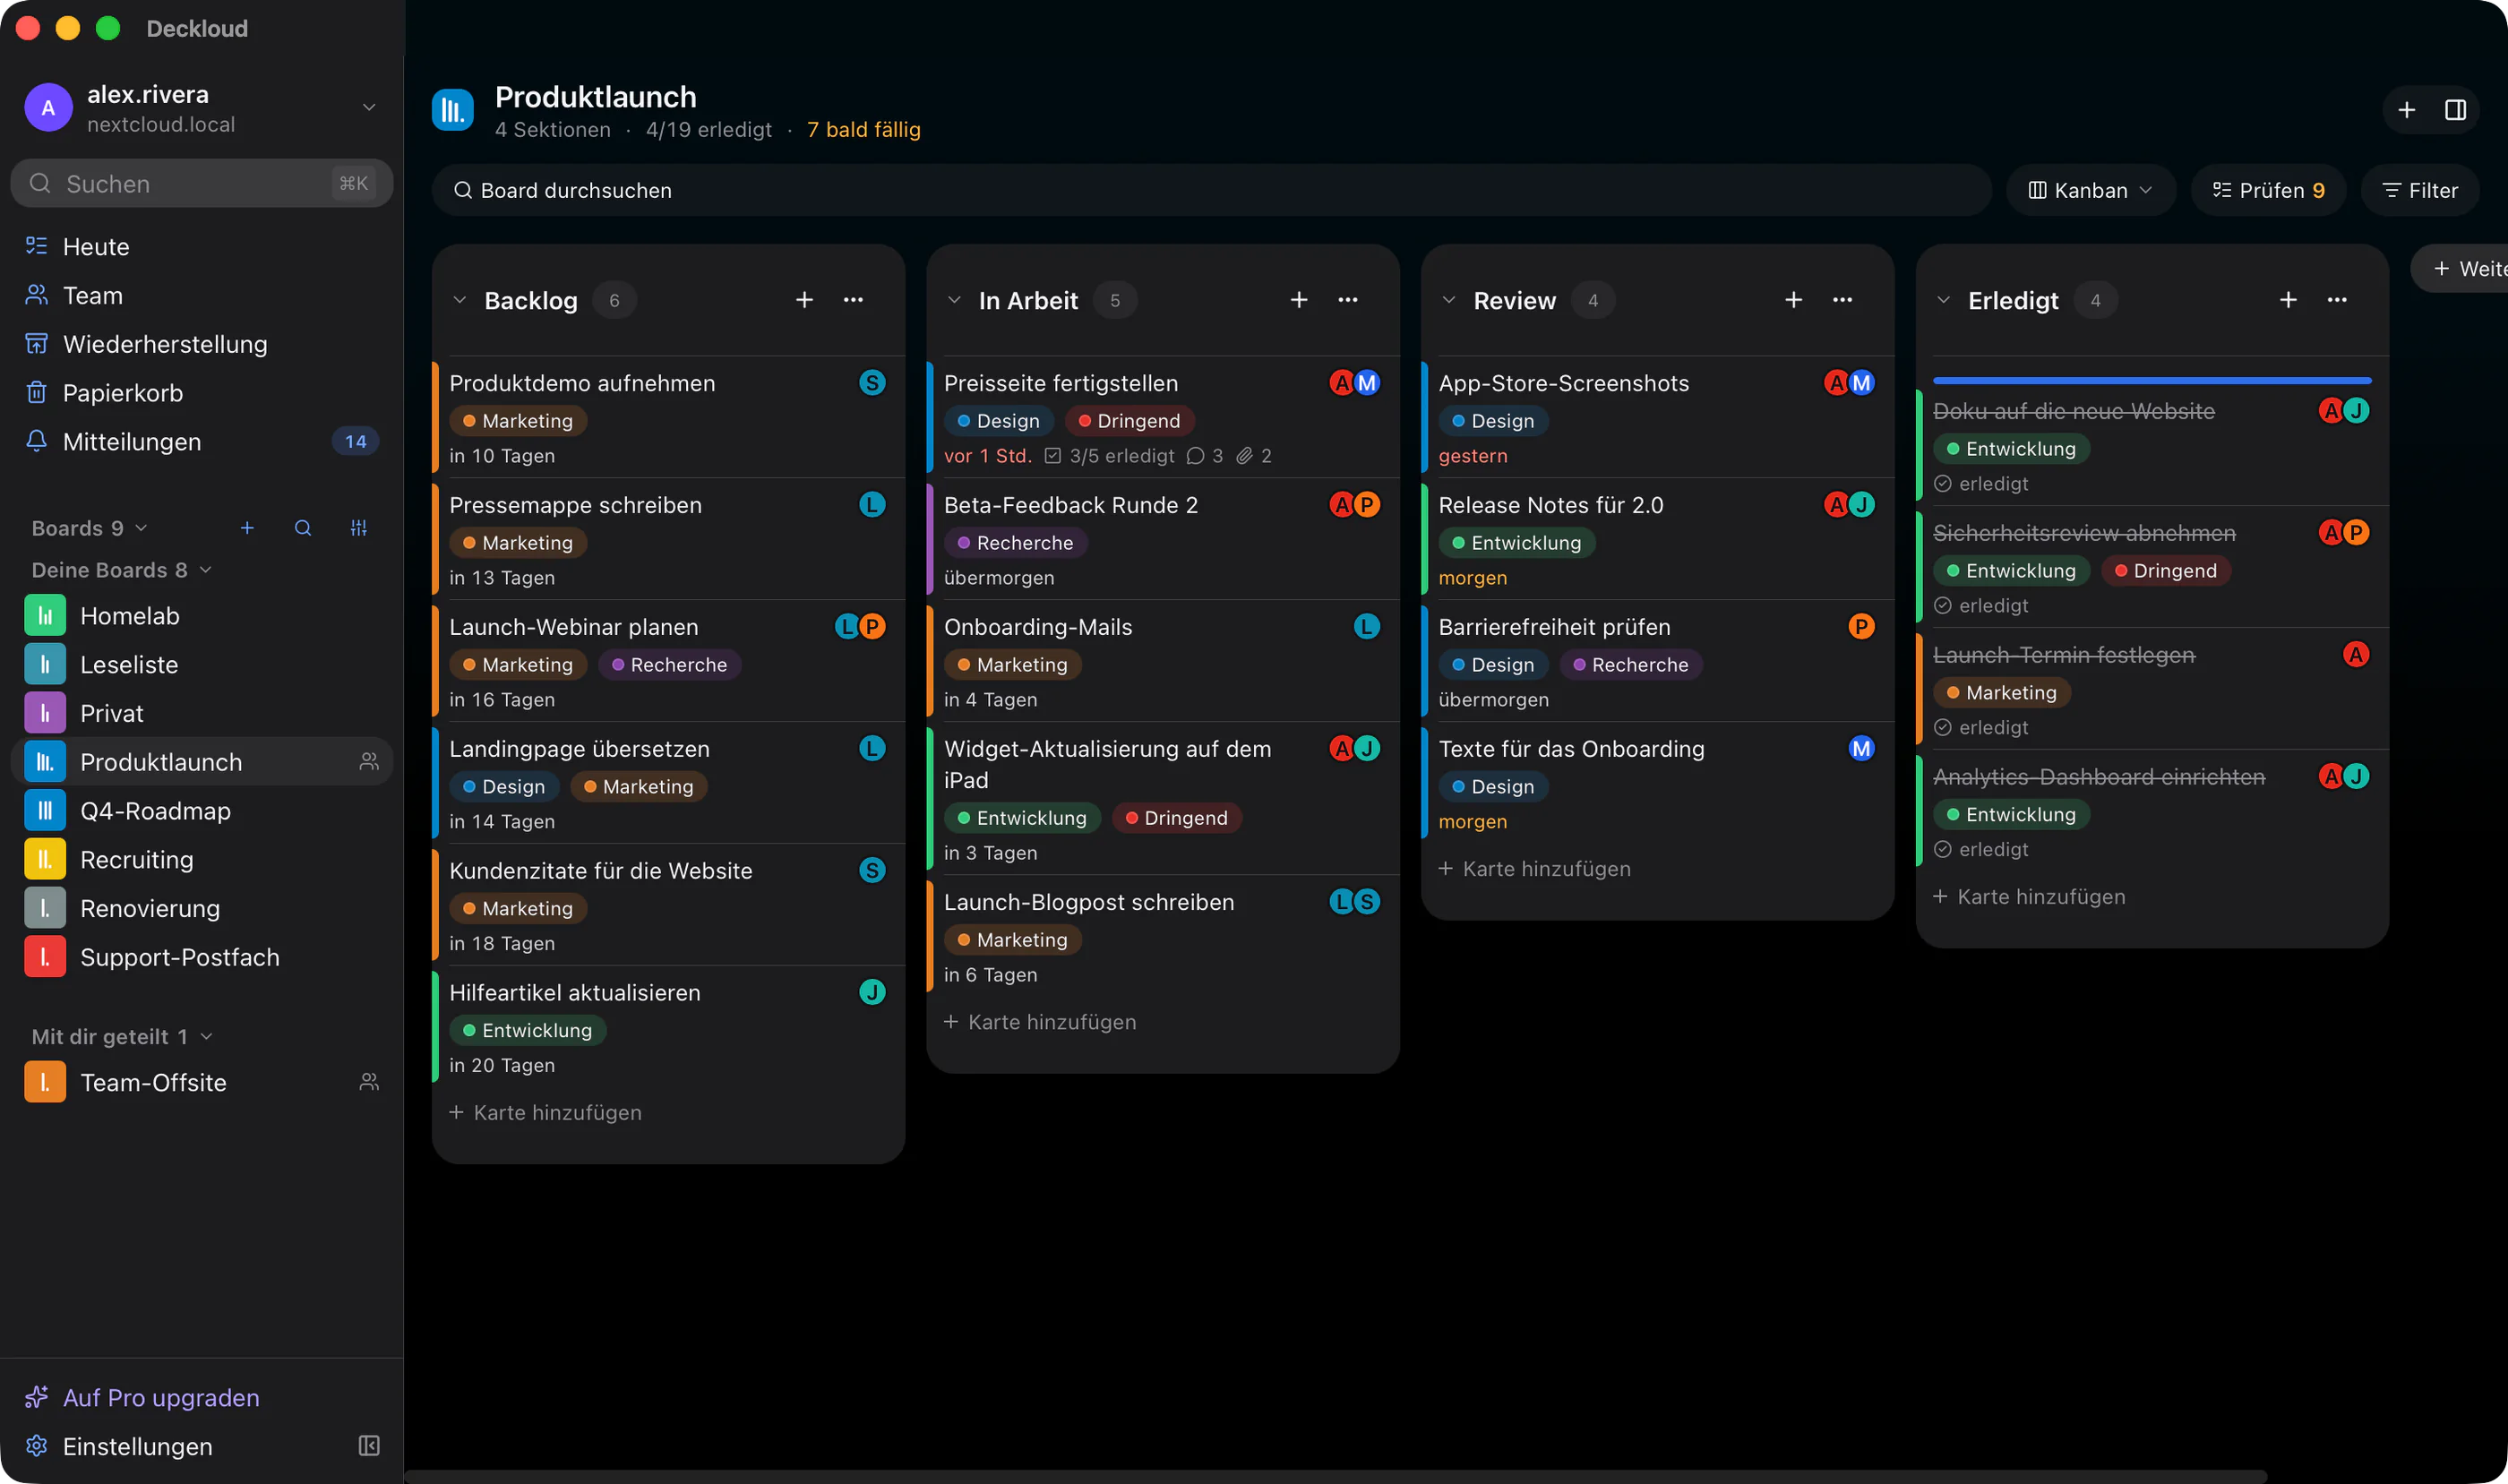Toggle the side panel icon at top right
The image size is (2508, 1484).
pyautogui.click(x=2455, y=110)
